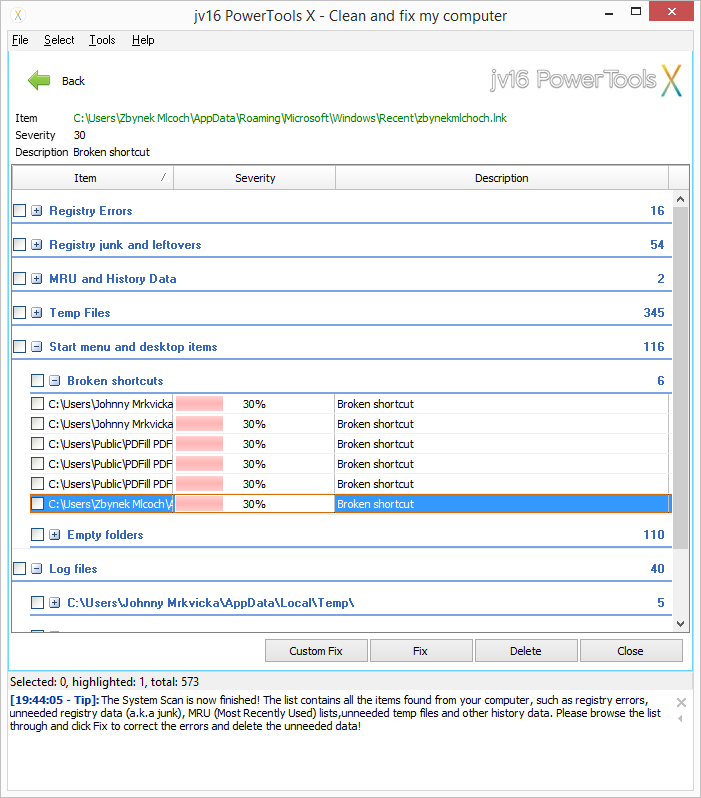Expand Registry junk and leftovers group

tap(37, 245)
